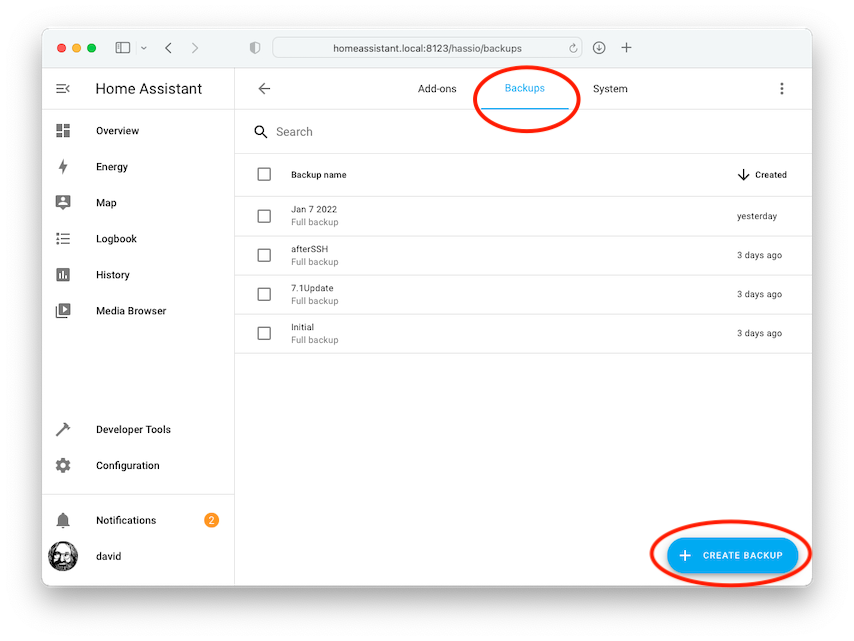Open the History chart icon
Screen dimensions: 854x641
coord(63,274)
